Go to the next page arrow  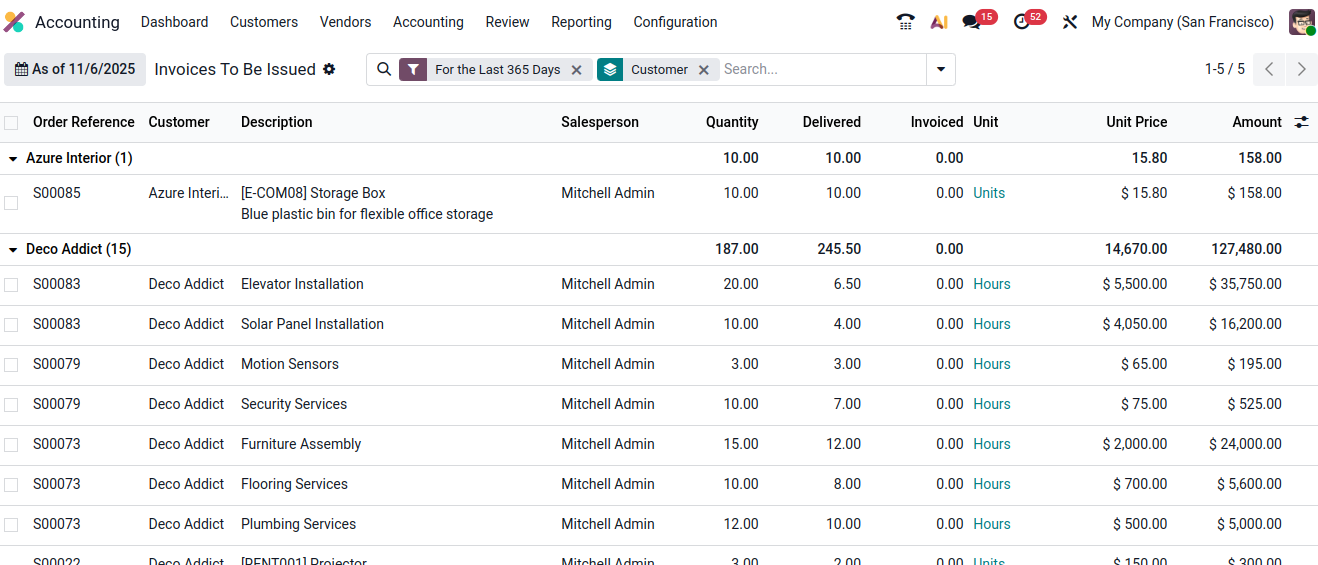coord(1301,69)
